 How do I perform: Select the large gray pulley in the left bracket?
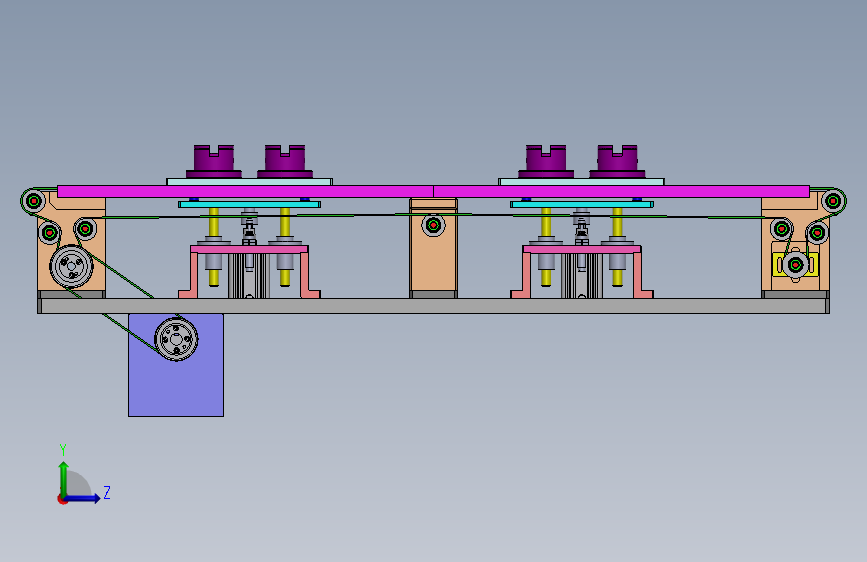click(71, 267)
